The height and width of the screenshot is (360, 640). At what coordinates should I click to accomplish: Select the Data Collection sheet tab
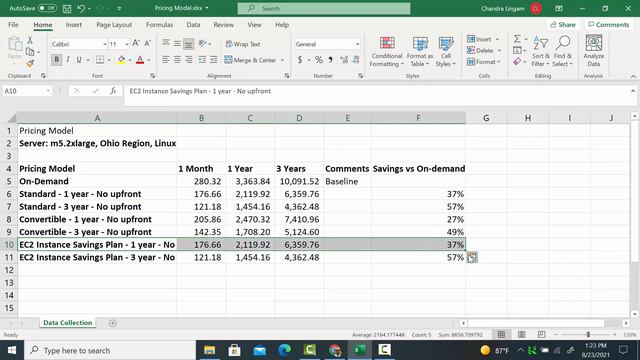[x=68, y=323]
